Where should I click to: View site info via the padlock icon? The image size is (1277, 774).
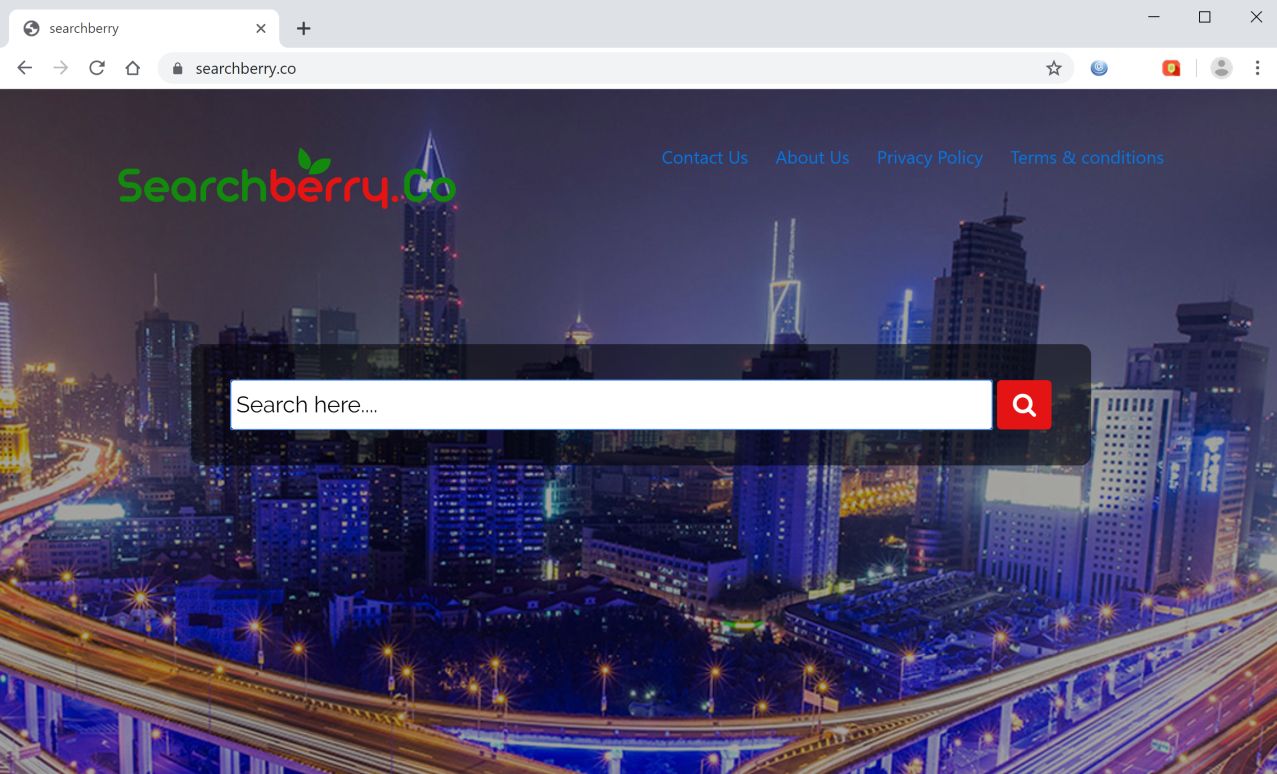pyautogui.click(x=178, y=69)
